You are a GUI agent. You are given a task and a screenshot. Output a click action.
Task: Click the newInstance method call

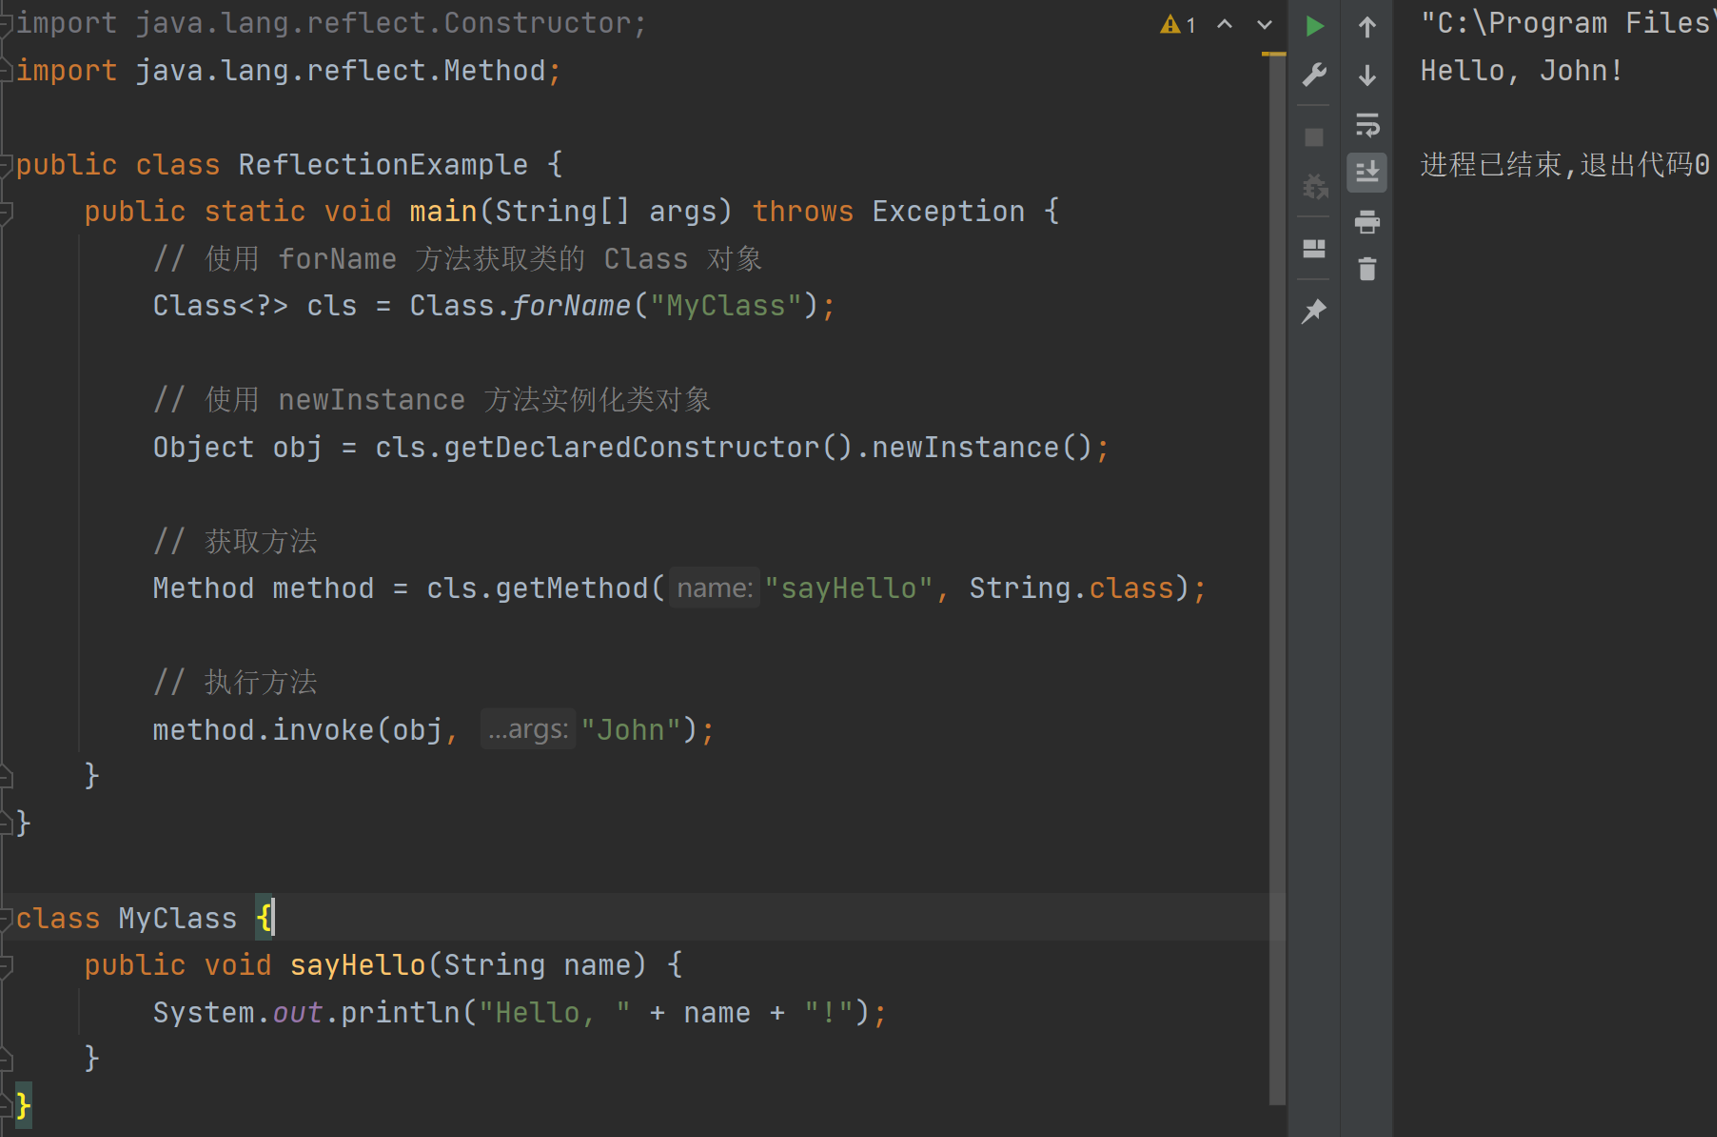[x=965, y=447]
